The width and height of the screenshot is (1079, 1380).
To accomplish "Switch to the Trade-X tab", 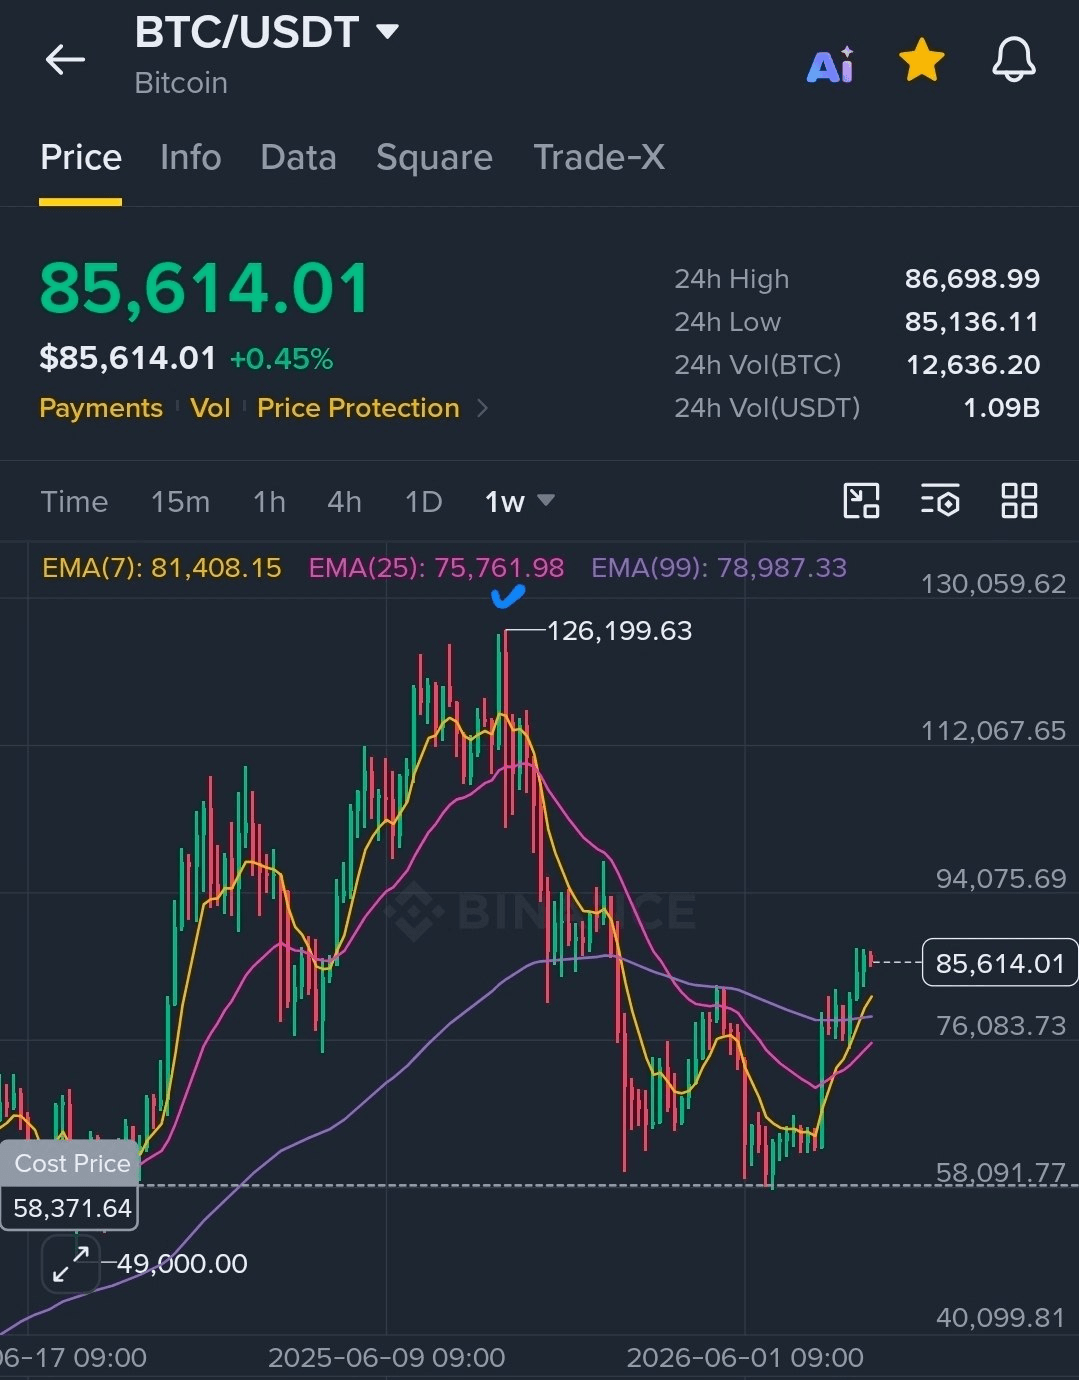I will tap(599, 157).
